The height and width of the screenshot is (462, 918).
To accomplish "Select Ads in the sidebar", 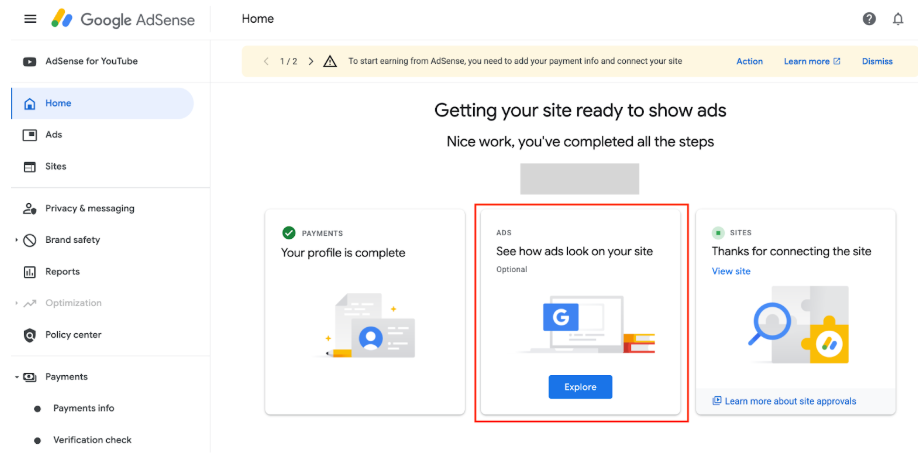I will pyautogui.click(x=54, y=135).
